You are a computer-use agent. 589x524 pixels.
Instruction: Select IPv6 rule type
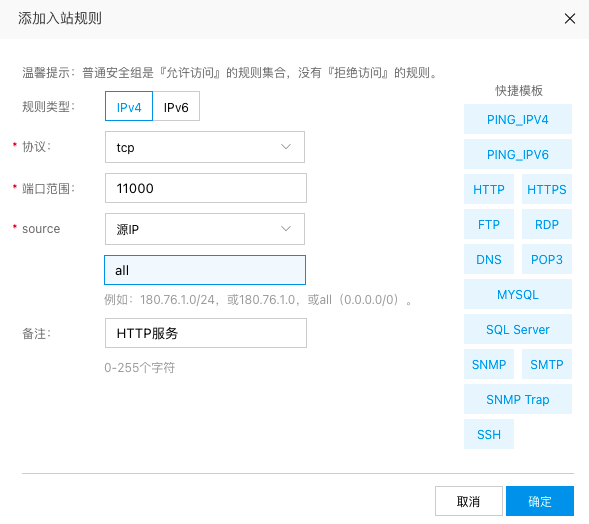click(x=176, y=106)
